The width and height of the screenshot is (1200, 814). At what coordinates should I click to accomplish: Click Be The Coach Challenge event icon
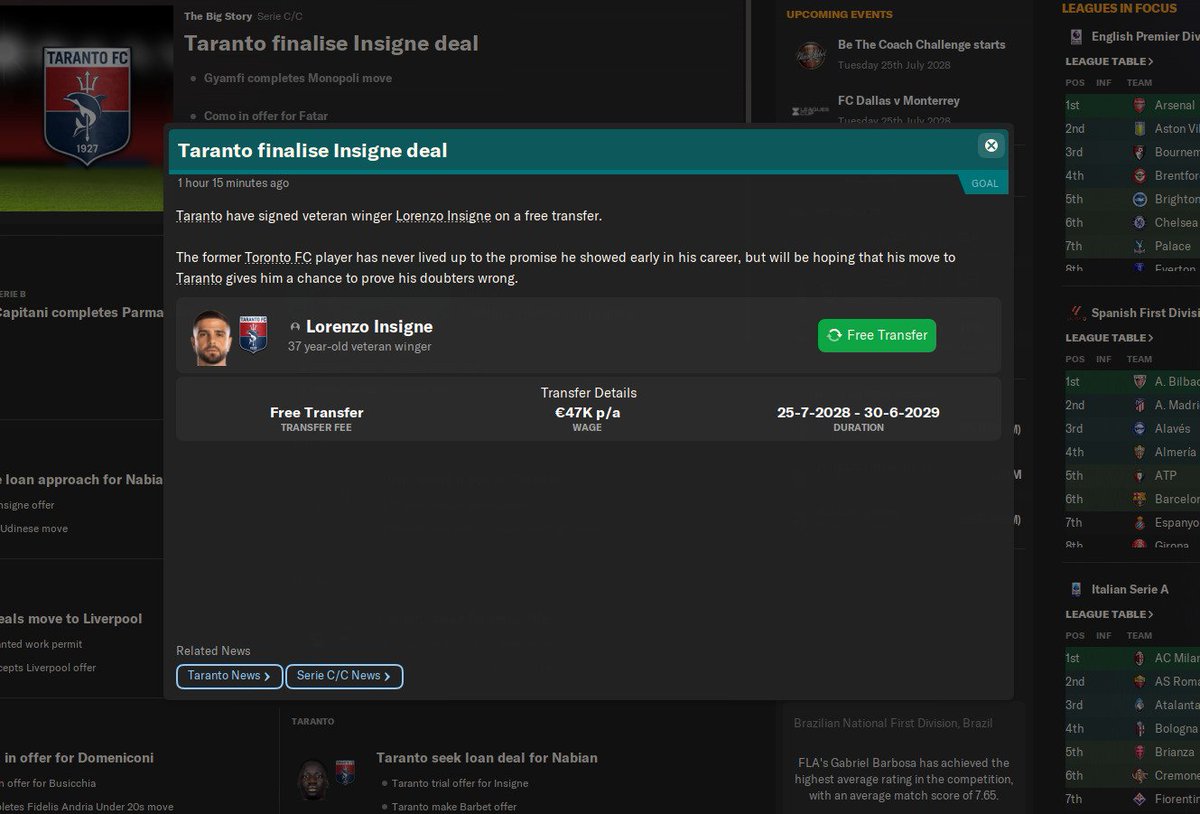(810, 55)
